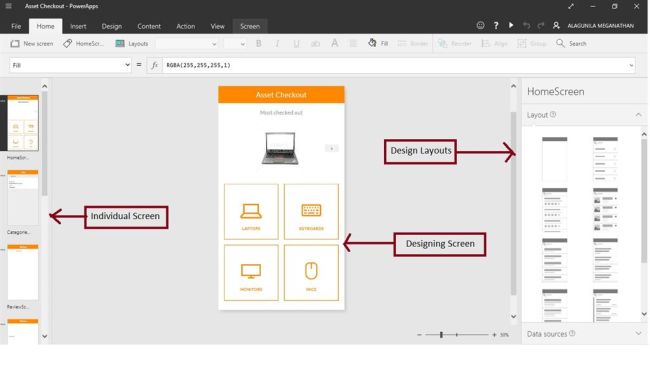The image size is (650, 365).
Task: Click the fx function icon
Action: (x=154, y=65)
